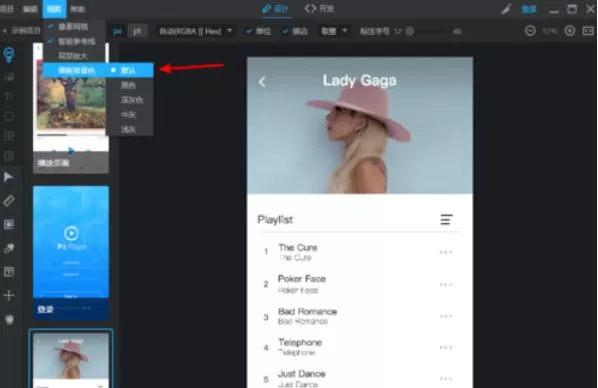Image resolution: width=598 pixels, height=388 pixels.
Task: Open the 自动(RGBA || Hex) color format dropdown
Action: 196,31
